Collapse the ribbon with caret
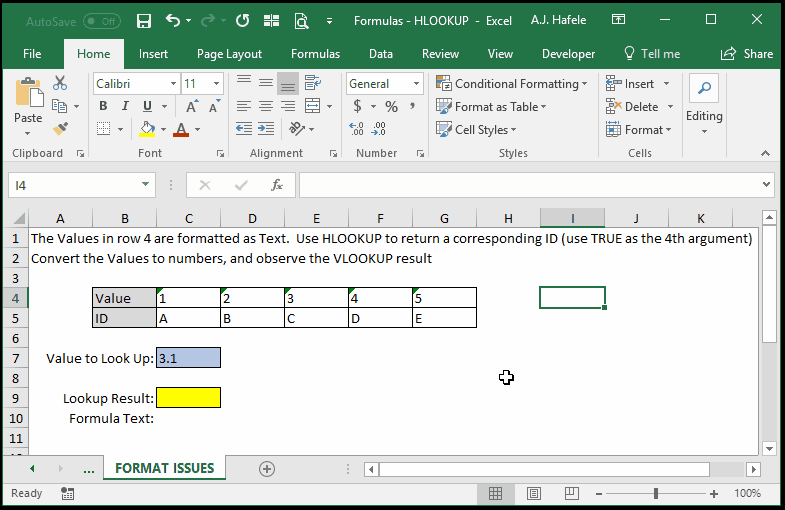The width and height of the screenshot is (785, 510). pos(765,154)
